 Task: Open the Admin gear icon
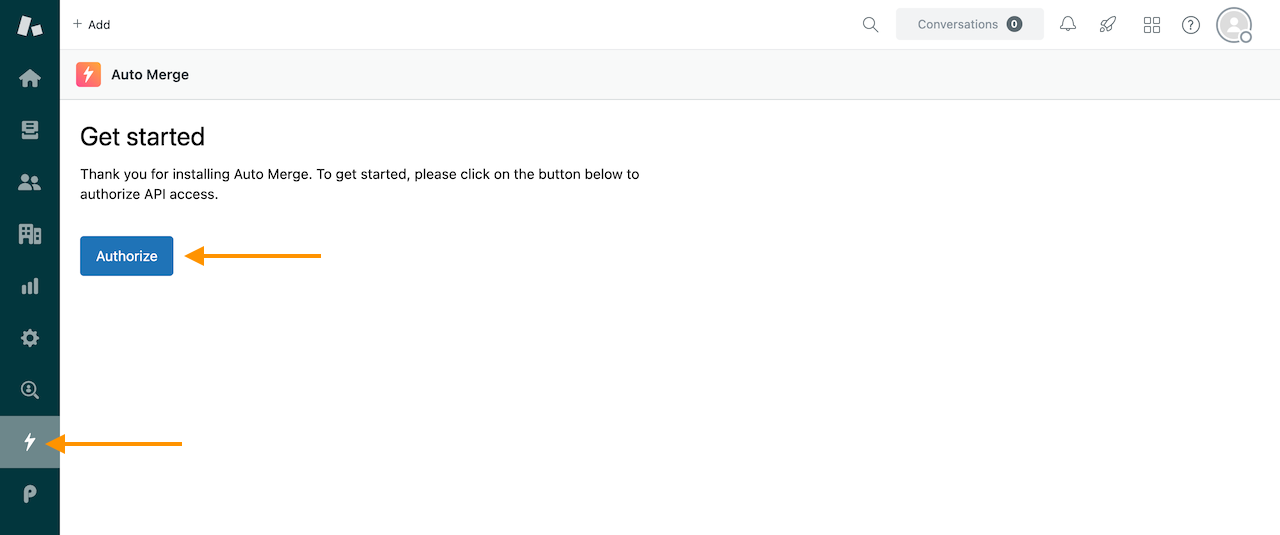coord(30,338)
